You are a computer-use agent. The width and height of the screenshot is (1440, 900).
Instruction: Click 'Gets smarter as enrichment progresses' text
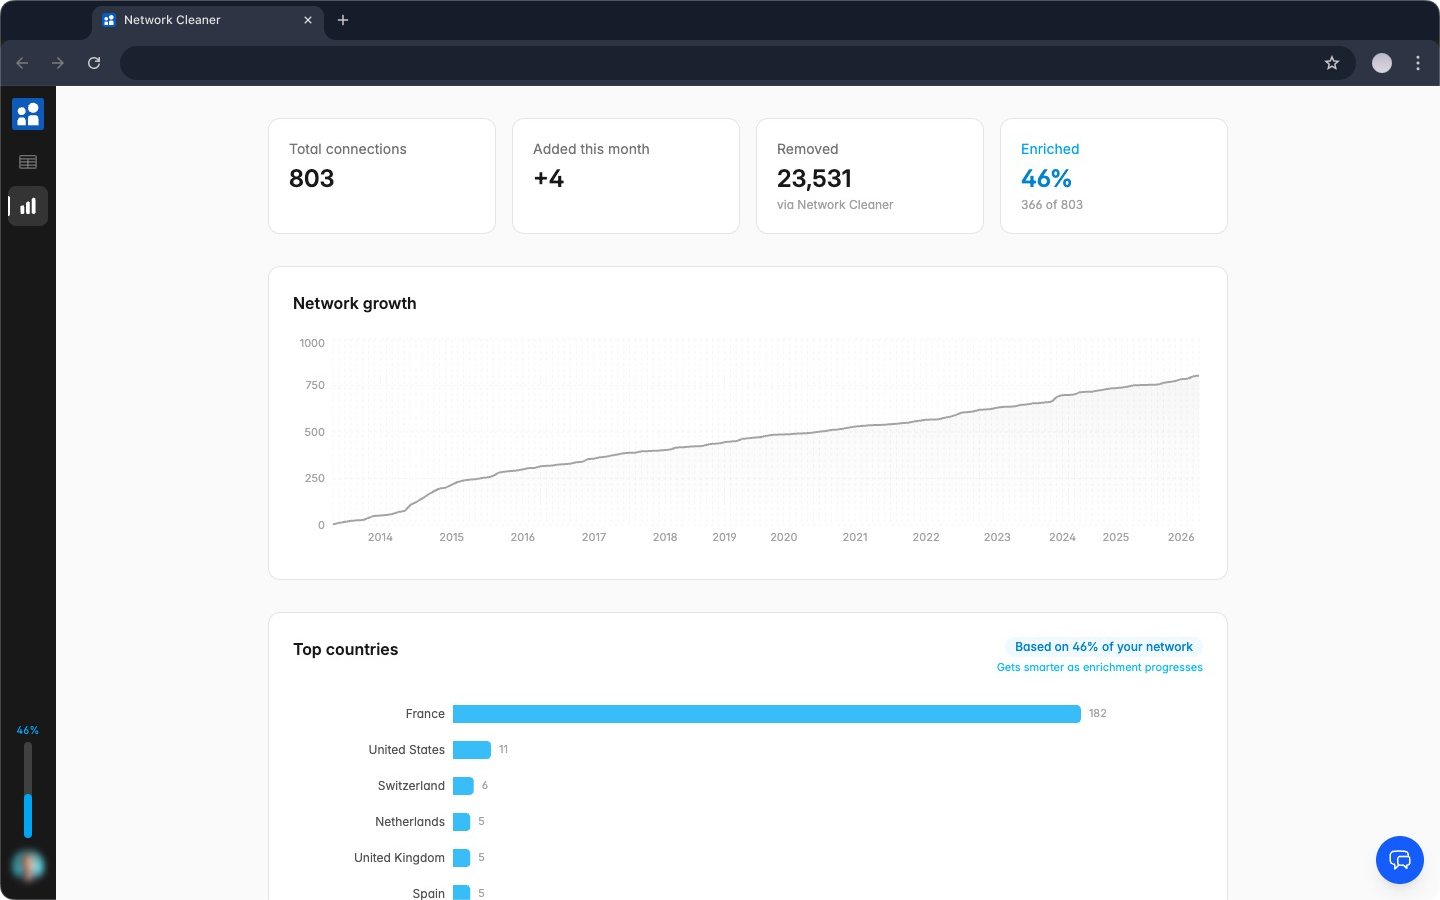click(1100, 668)
